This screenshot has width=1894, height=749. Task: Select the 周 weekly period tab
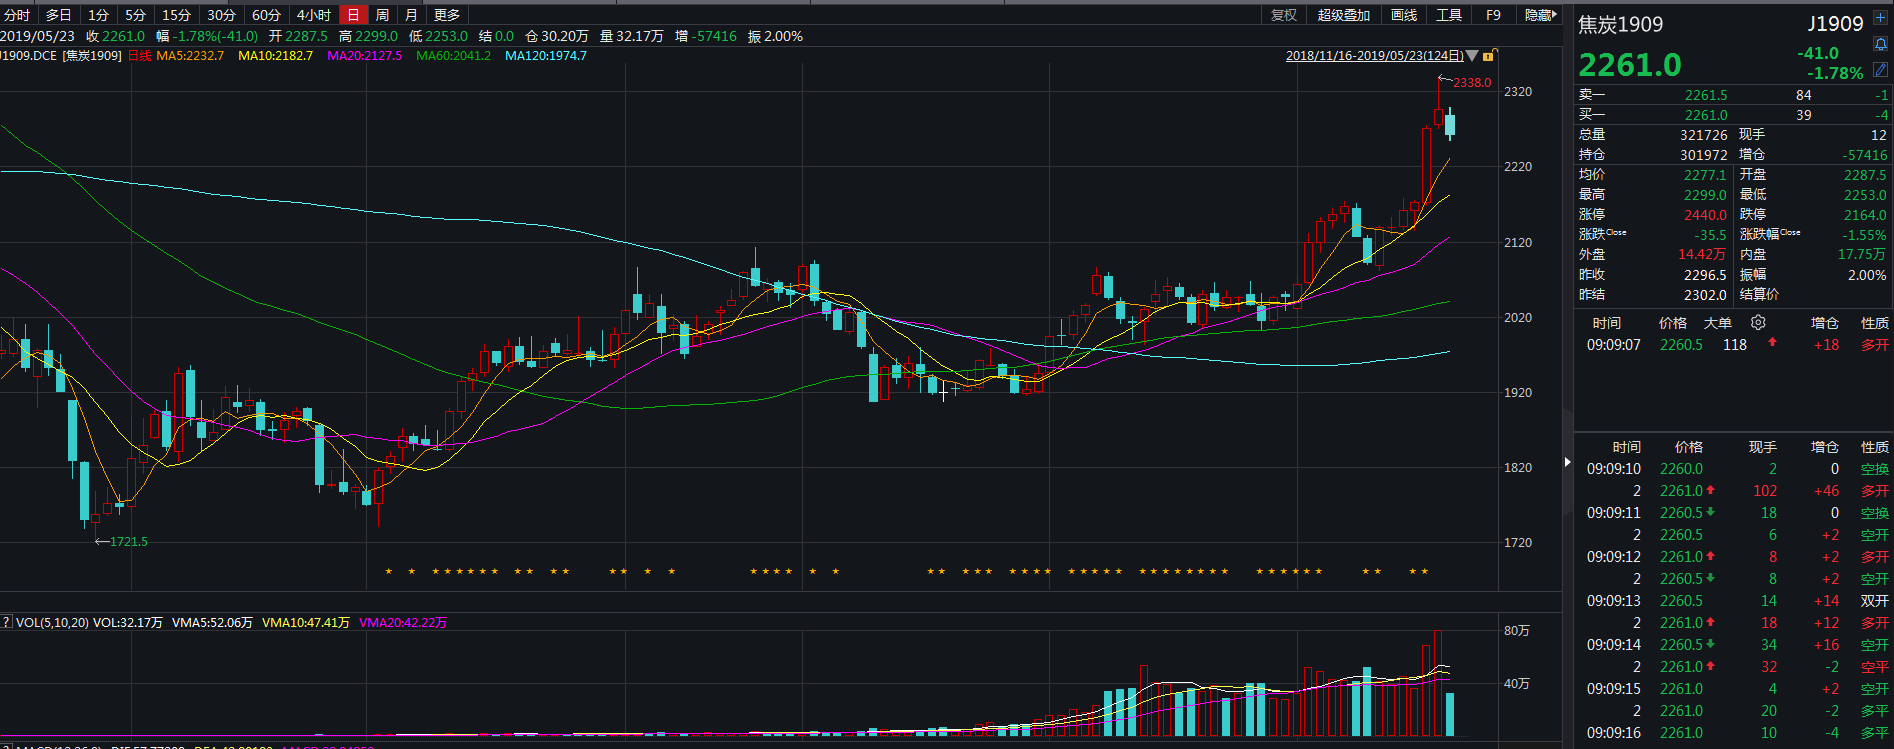click(382, 15)
